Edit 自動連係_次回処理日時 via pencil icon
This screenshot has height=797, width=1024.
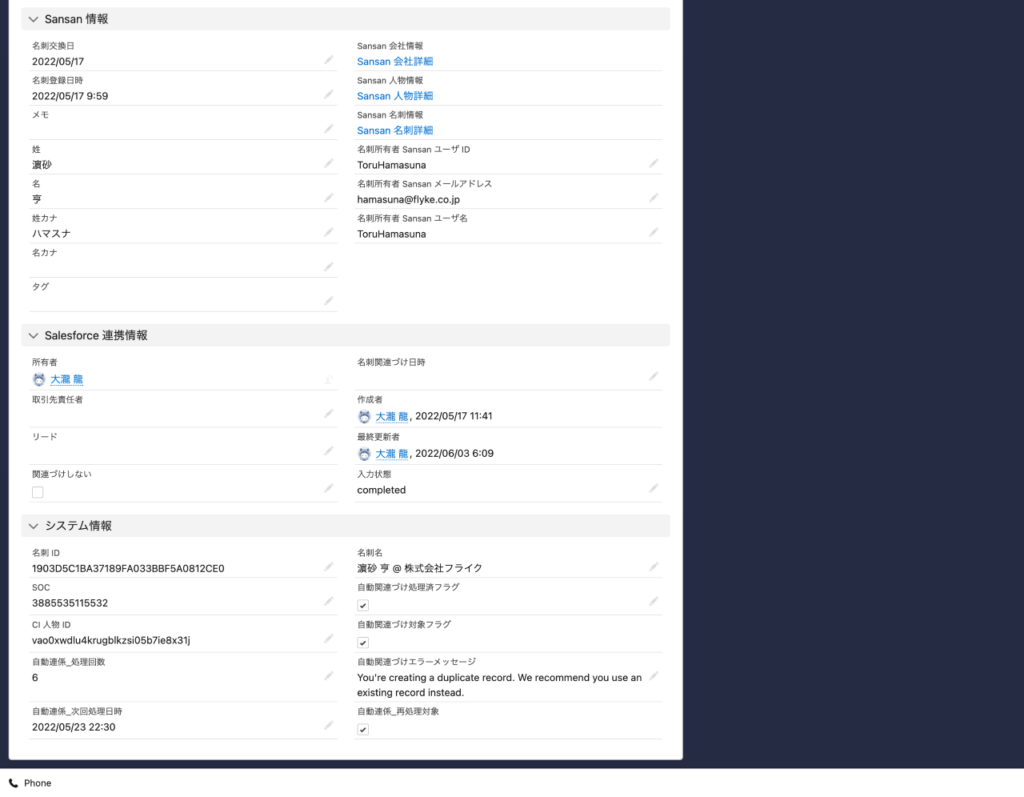coord(328,726)
